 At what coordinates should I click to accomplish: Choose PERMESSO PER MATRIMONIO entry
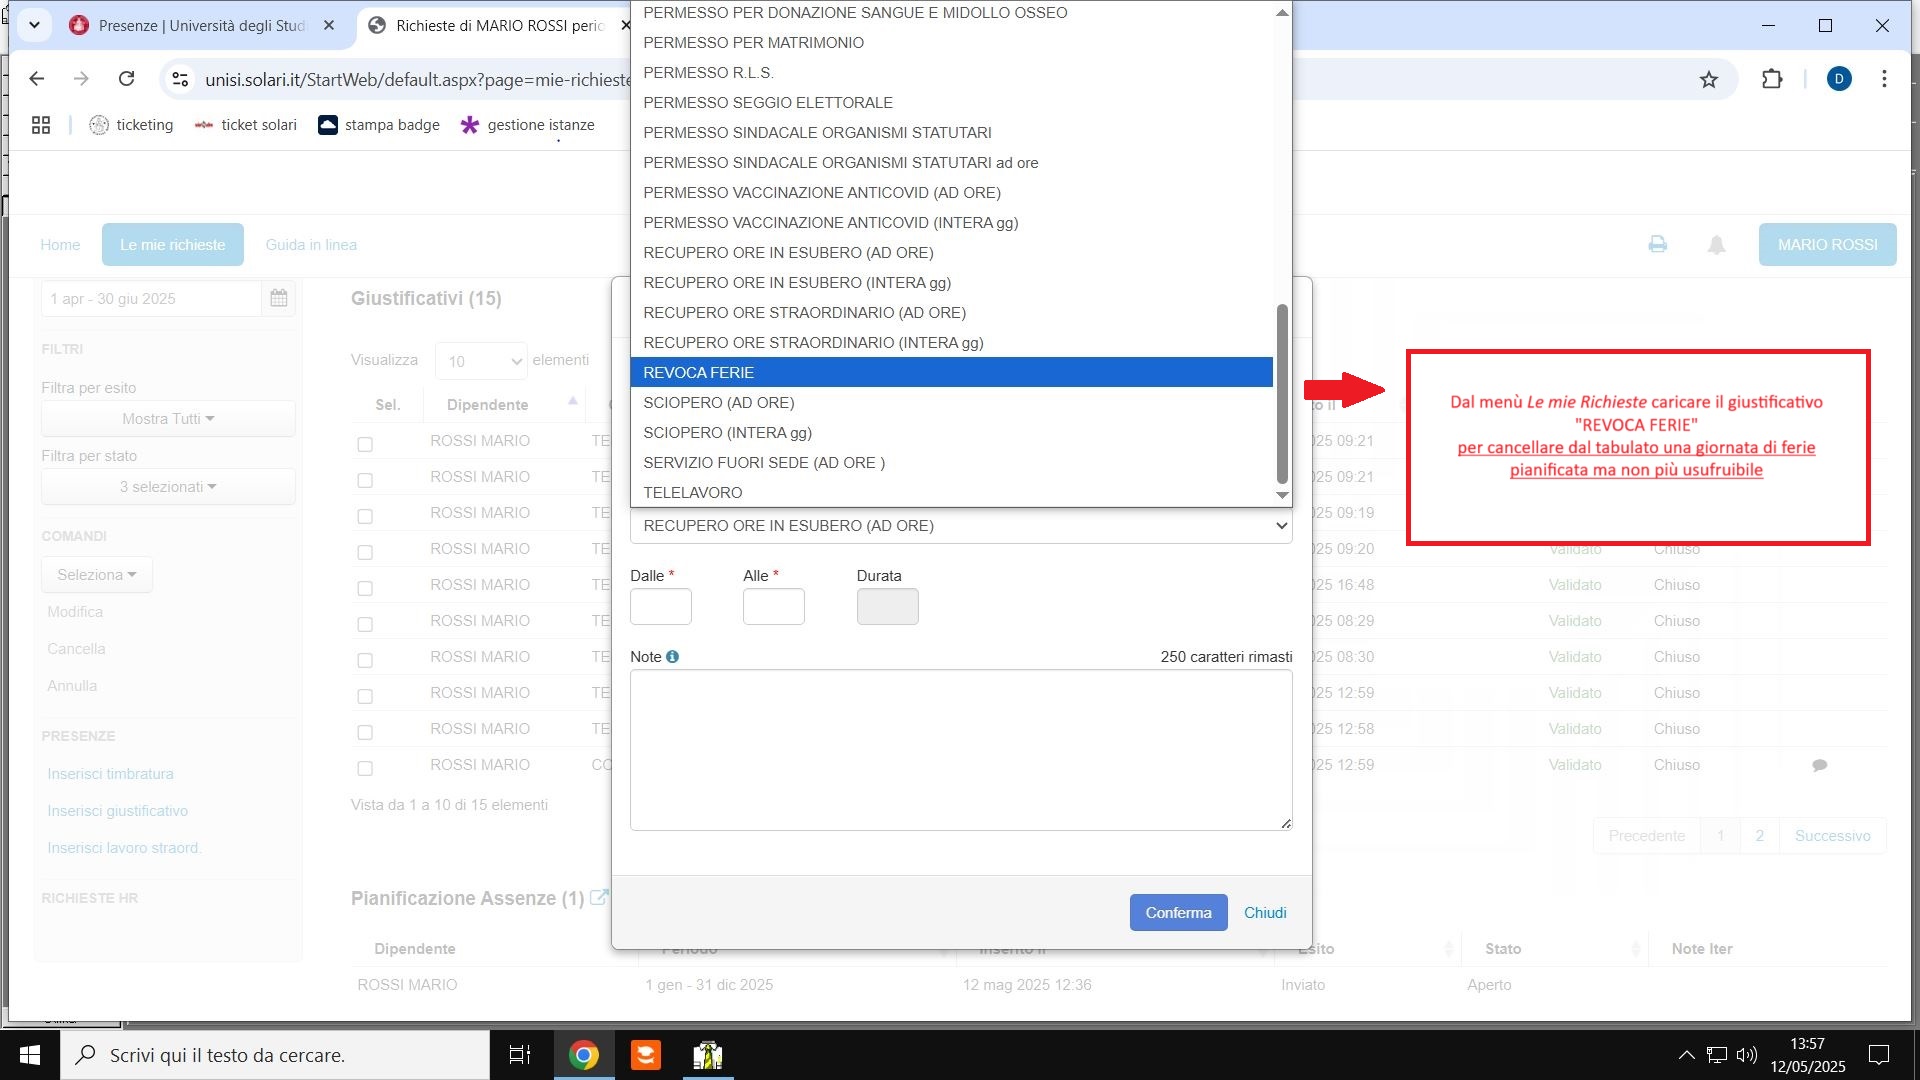point(951,42)
